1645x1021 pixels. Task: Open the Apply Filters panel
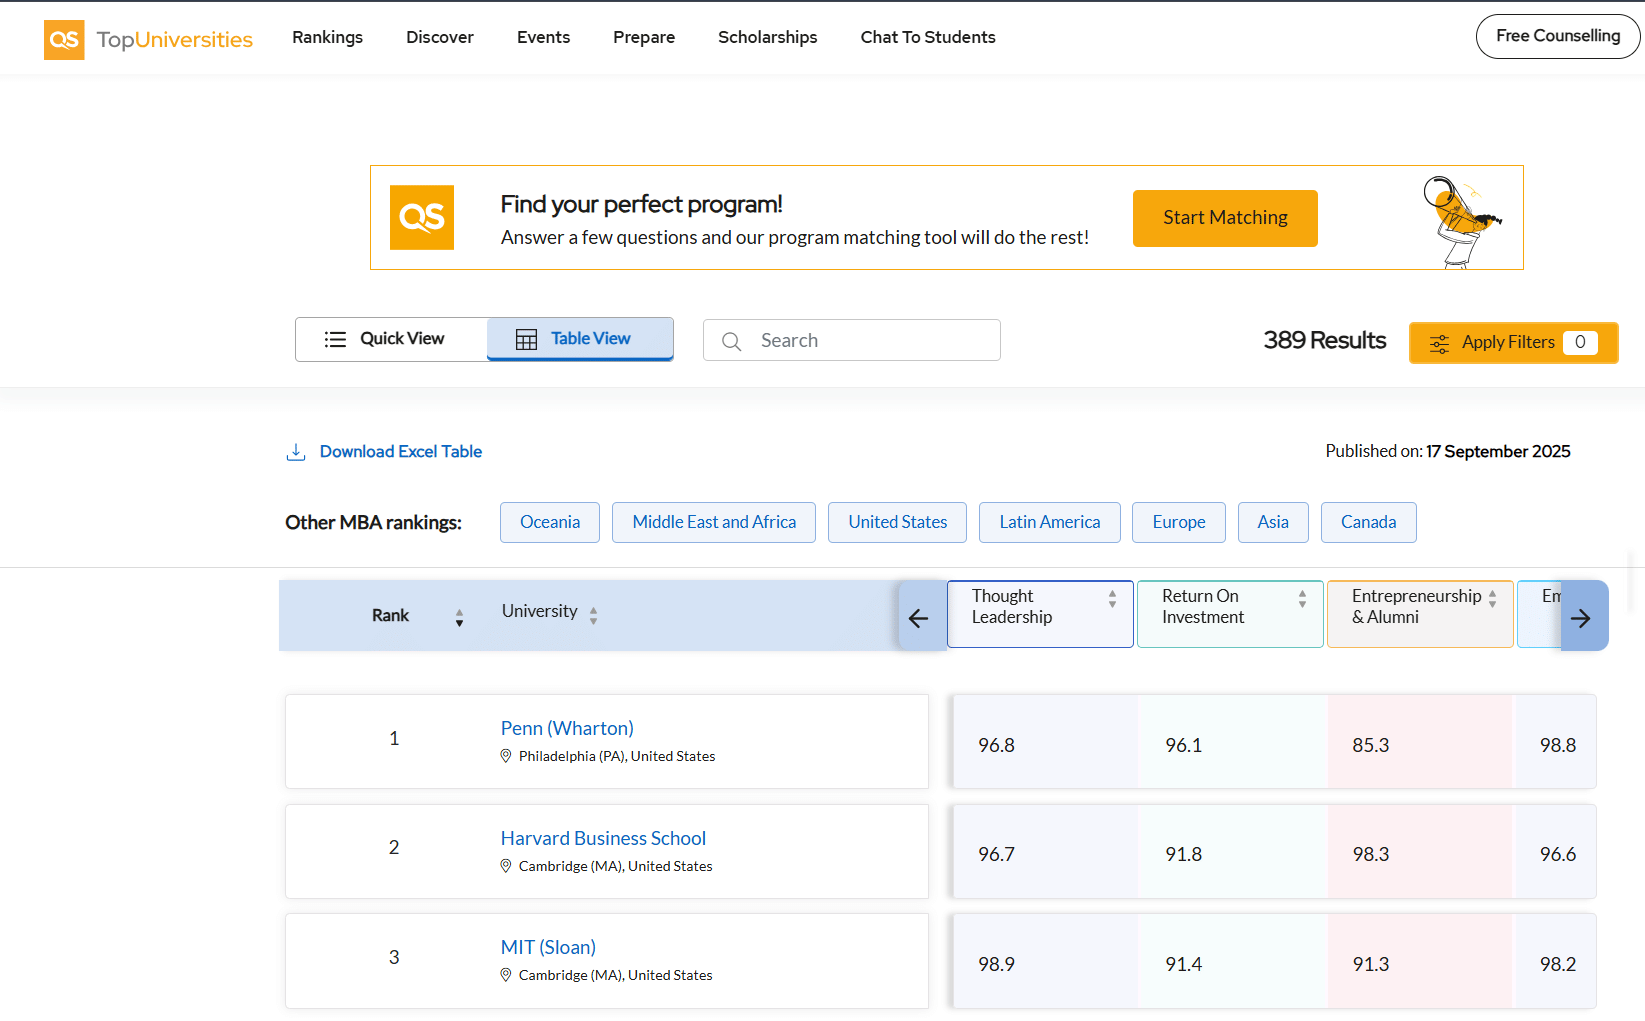pos(1512,343)
